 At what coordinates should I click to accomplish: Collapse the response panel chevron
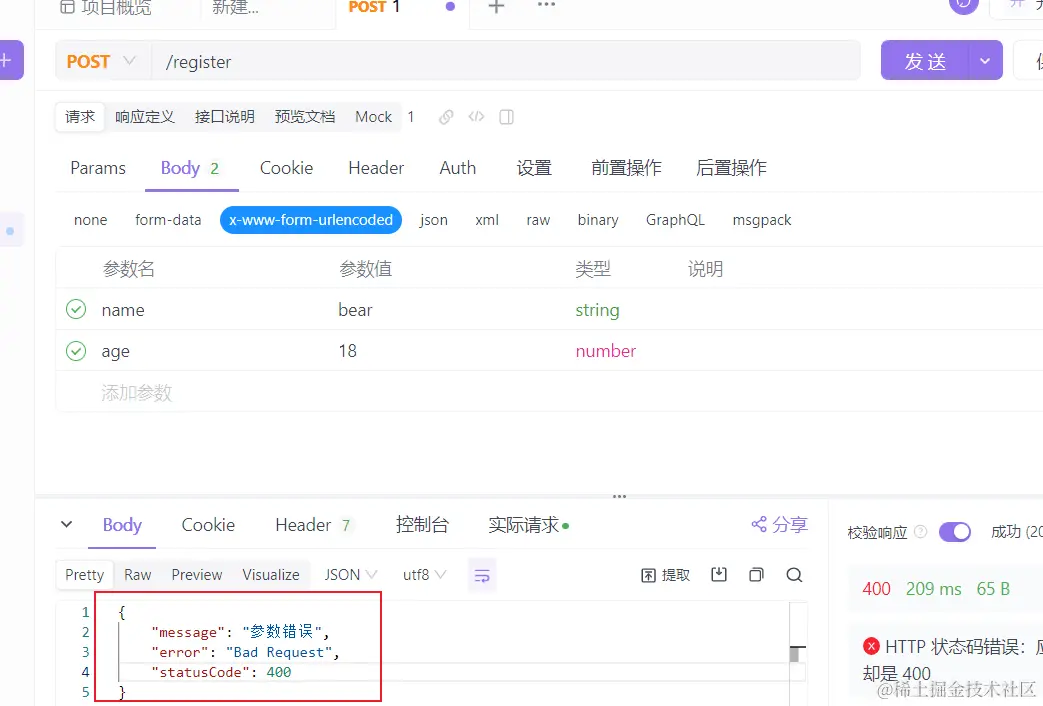coord(67,524)
